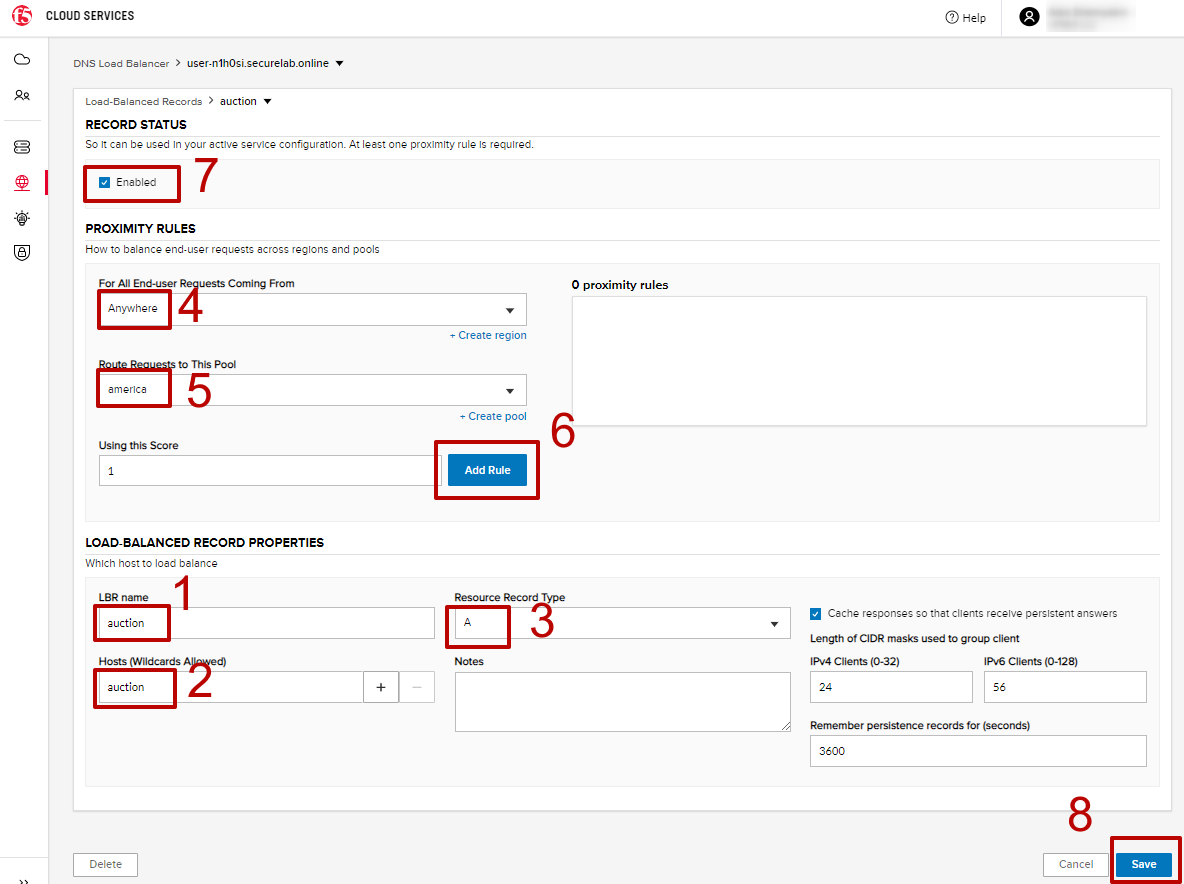Viewport: 1184px width, 884px height.
Task: Open the DNS server stack icon
Action: (x=22, y=146)
